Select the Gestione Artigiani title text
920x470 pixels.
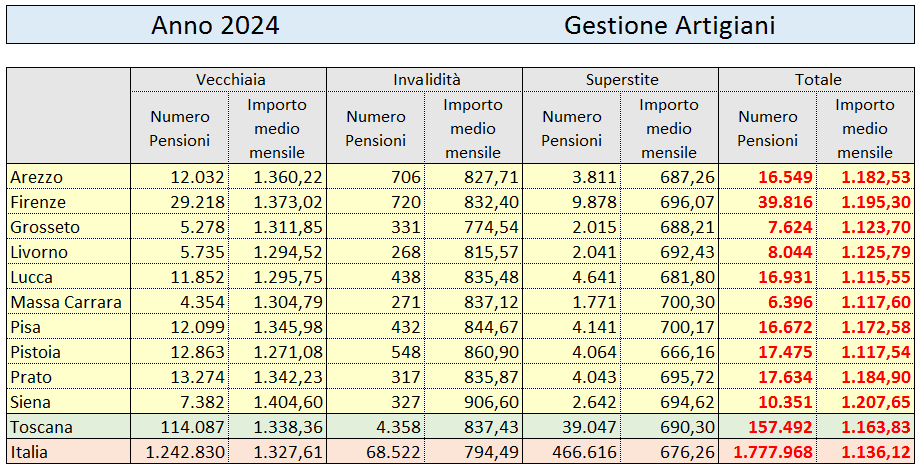669,26
